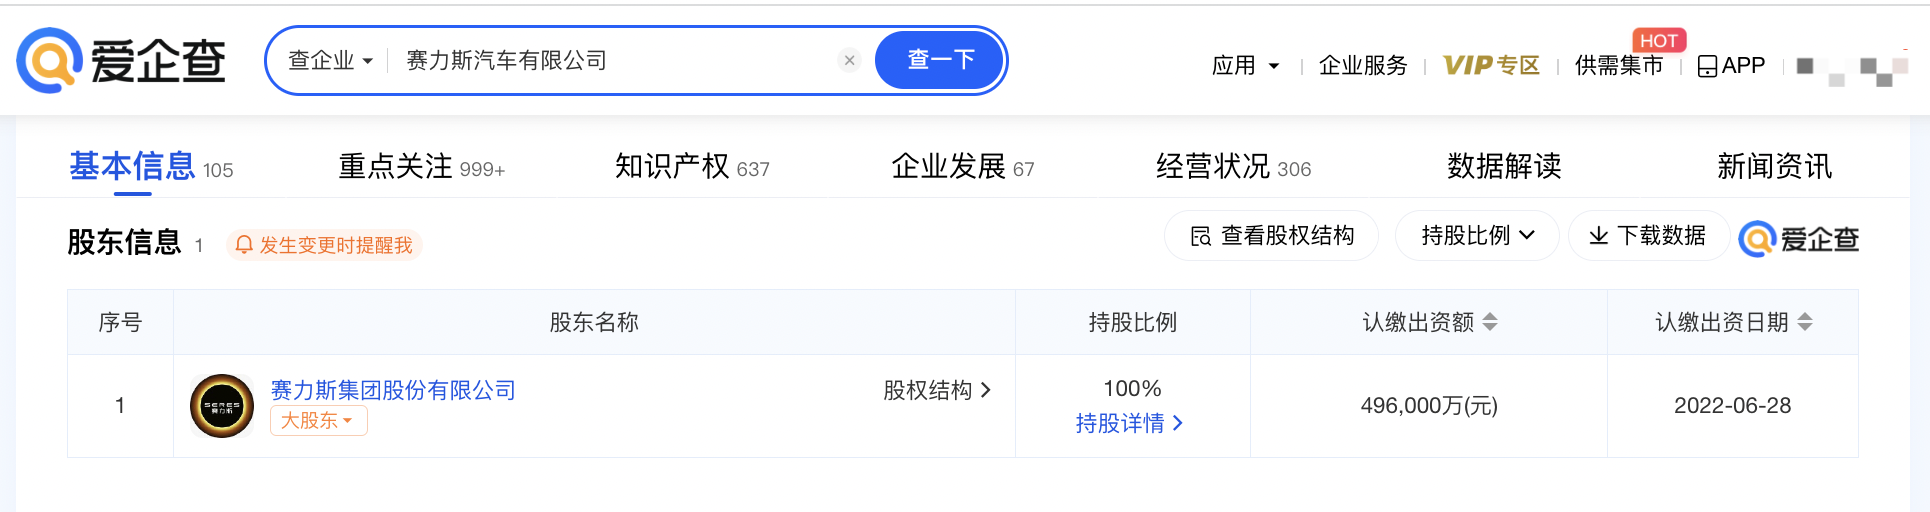1930x512 pixels.
Task: Open the 持股比例 filter dropdown
Action: point(1477,236)
